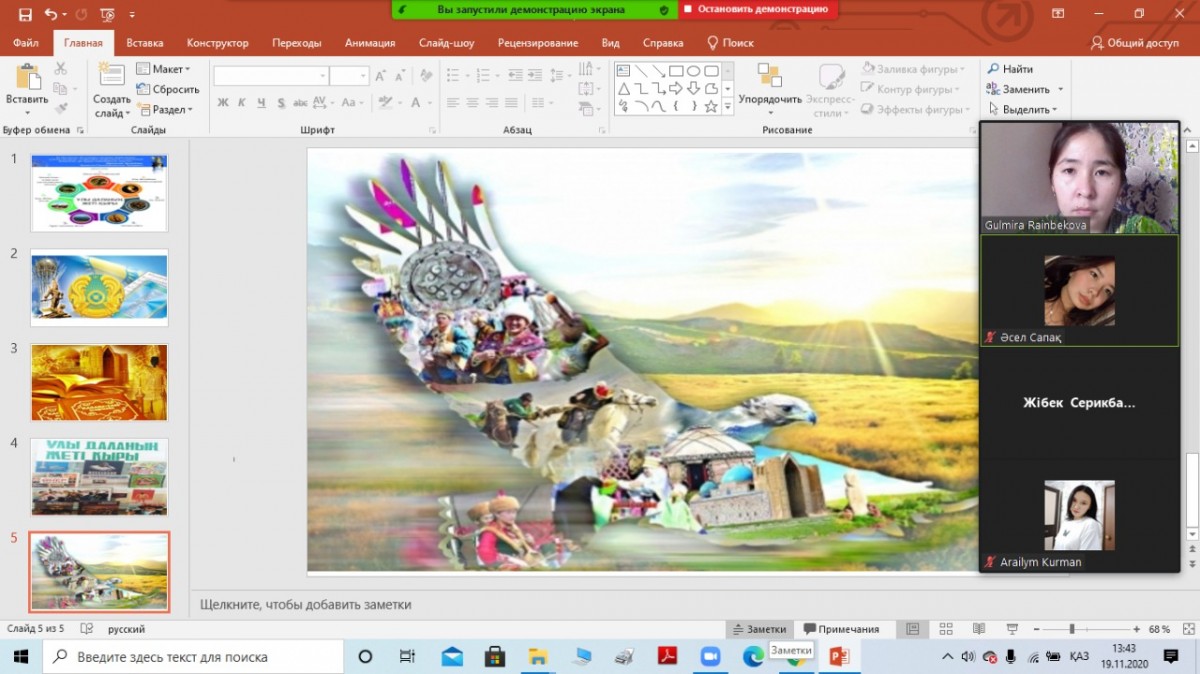Toggle the Примечания comments pane
The width and height of the screenshot is (1200, 674).
(x=841, y=629)
